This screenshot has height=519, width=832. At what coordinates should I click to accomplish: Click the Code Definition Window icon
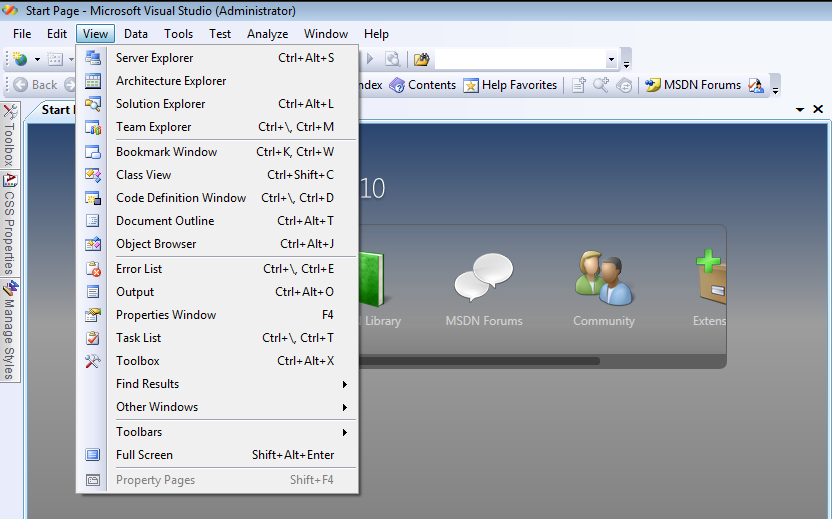93,198
